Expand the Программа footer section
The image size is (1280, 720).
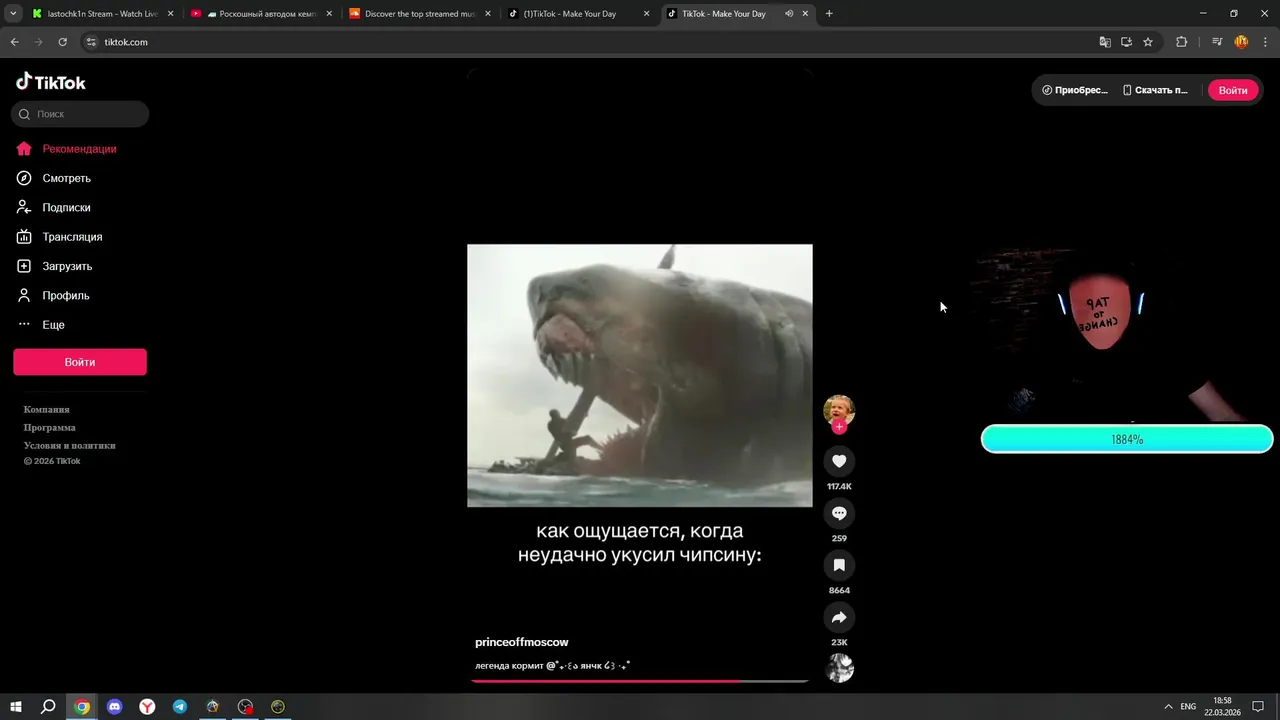click(50, 427)
